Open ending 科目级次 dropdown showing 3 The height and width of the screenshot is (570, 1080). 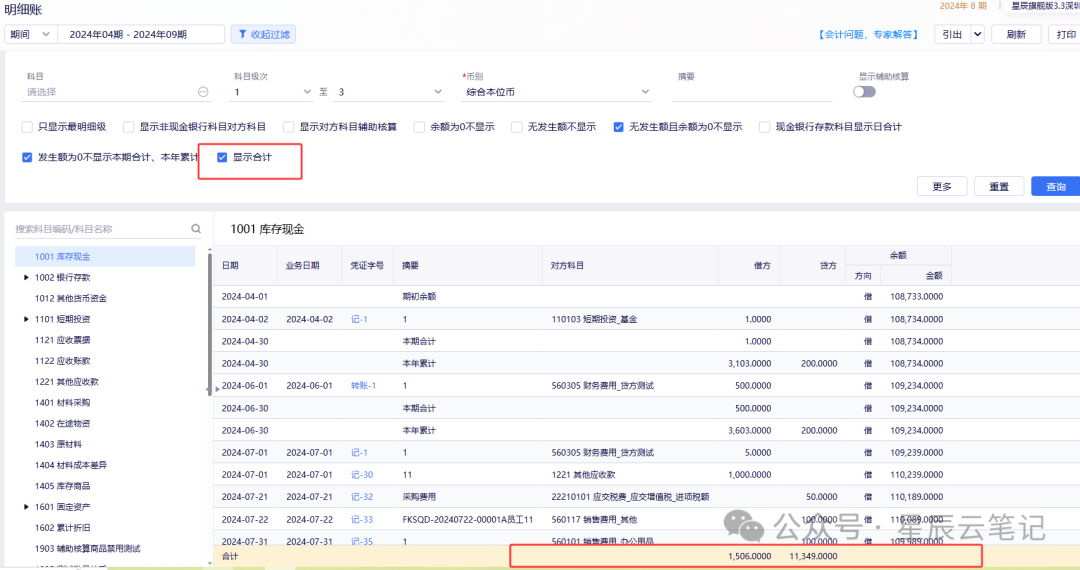pyautogui.click(x=389, y=92)
